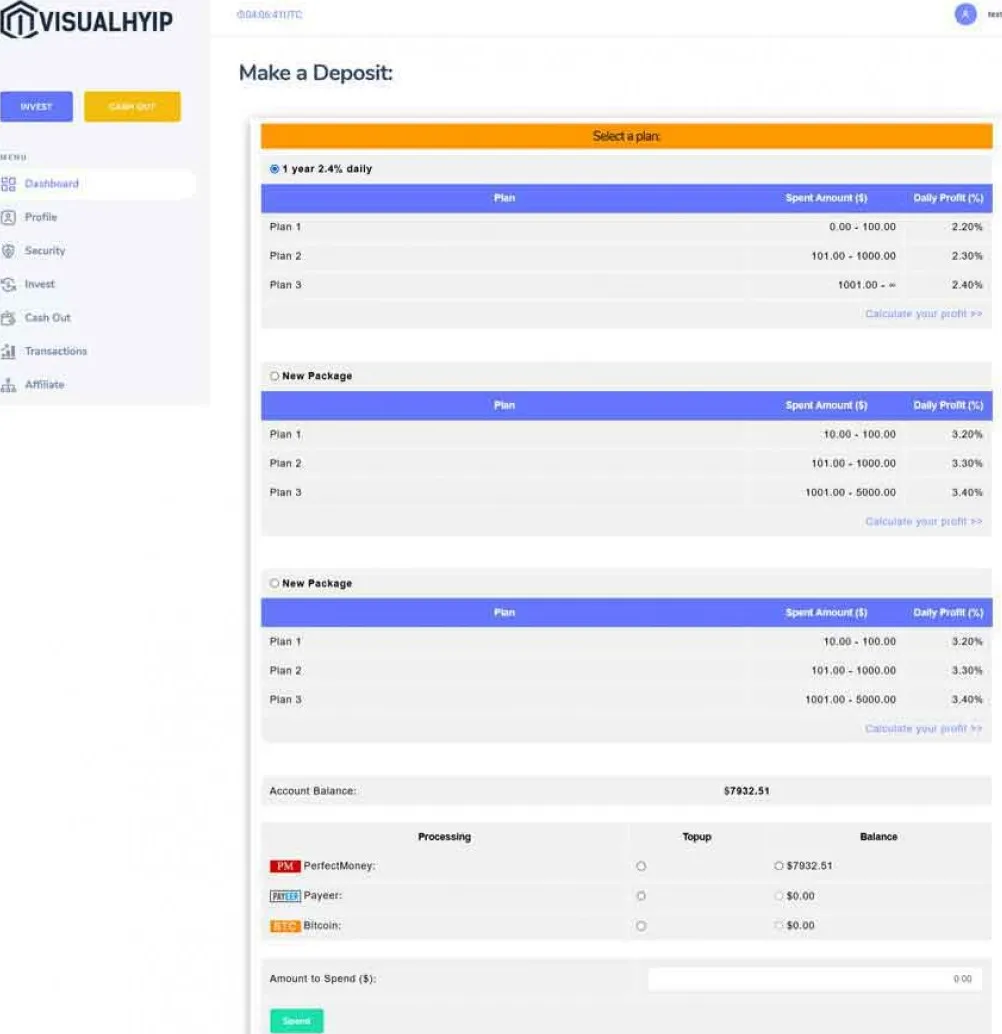Click the Cash Out wallet icon

coord(8,318)
